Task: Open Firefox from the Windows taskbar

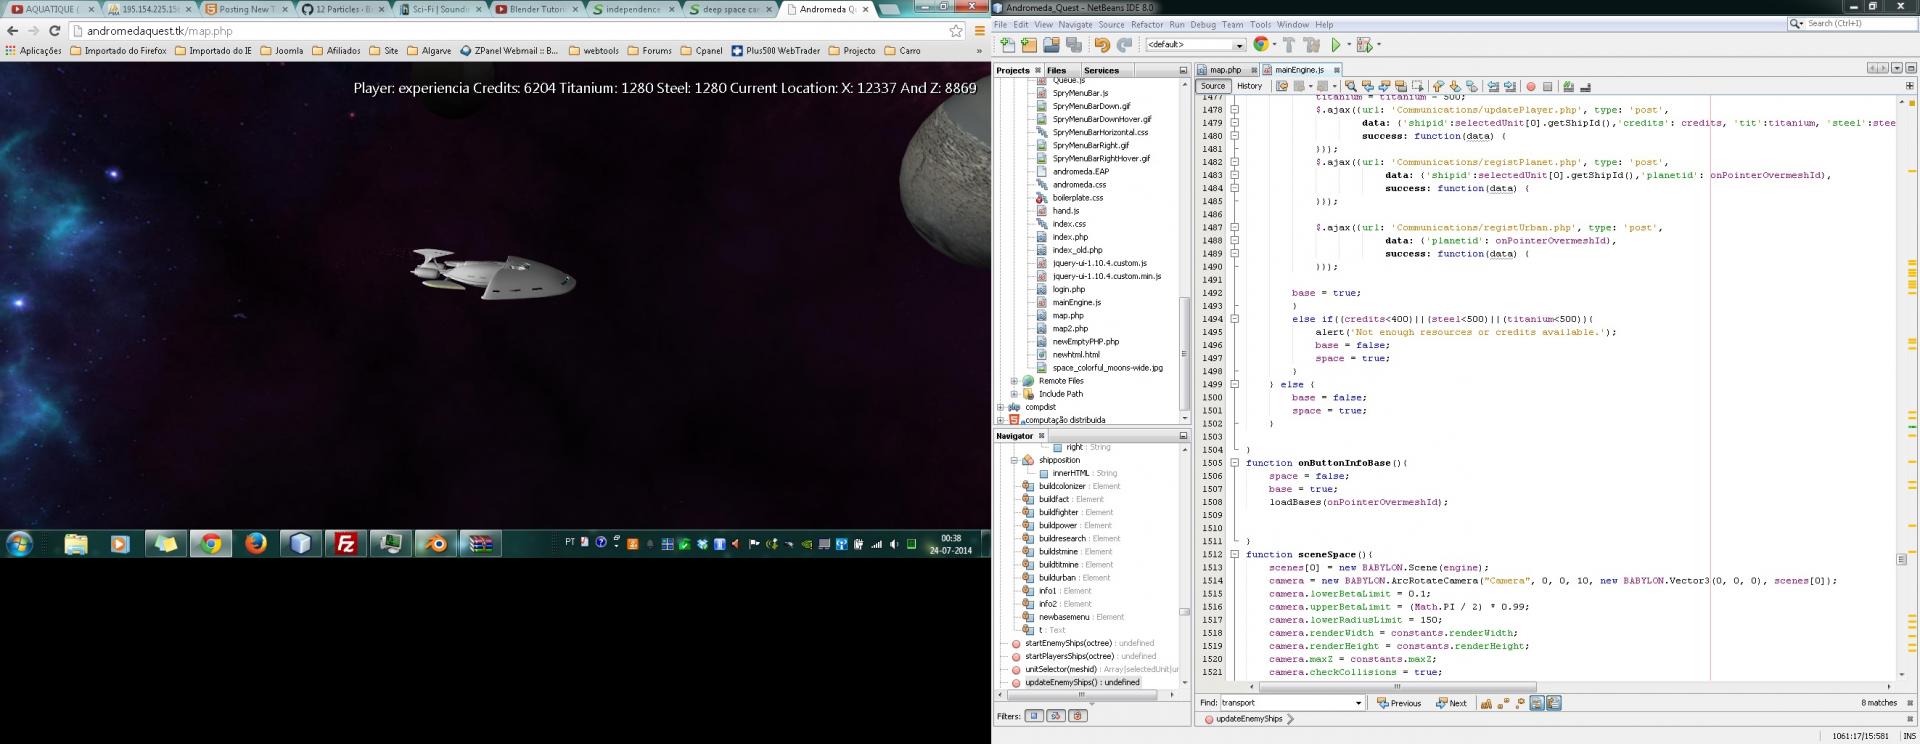Action: point(256,543)
